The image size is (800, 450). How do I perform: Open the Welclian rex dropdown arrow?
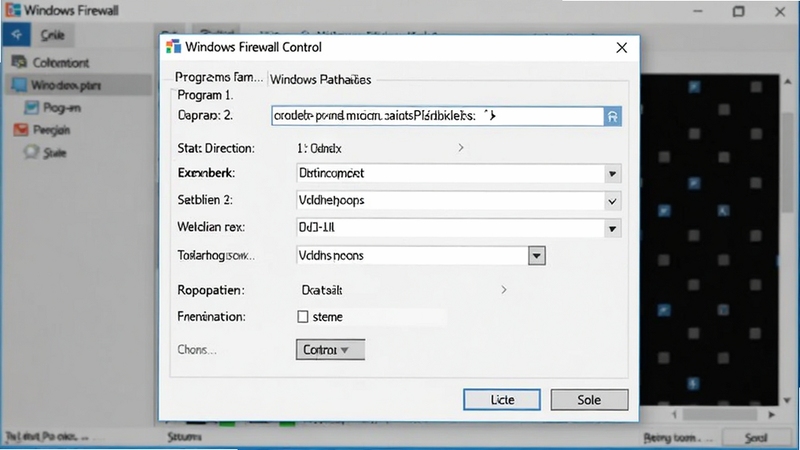[612, 229]
